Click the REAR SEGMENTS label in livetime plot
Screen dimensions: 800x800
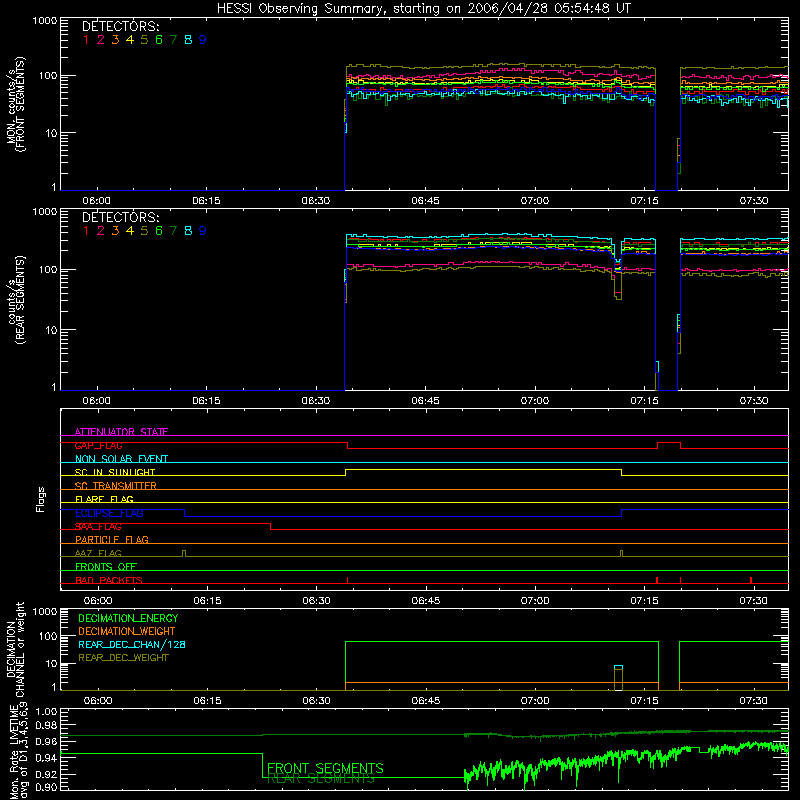coord(320,779)
